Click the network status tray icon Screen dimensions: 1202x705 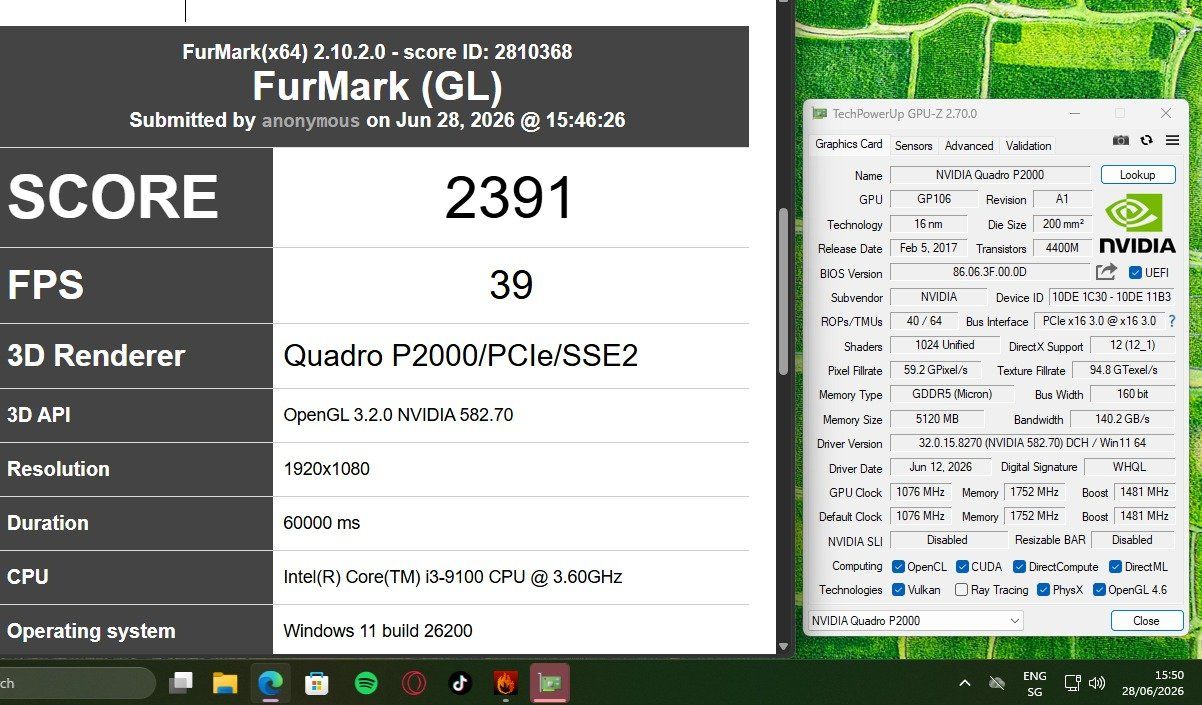point(996,683)
